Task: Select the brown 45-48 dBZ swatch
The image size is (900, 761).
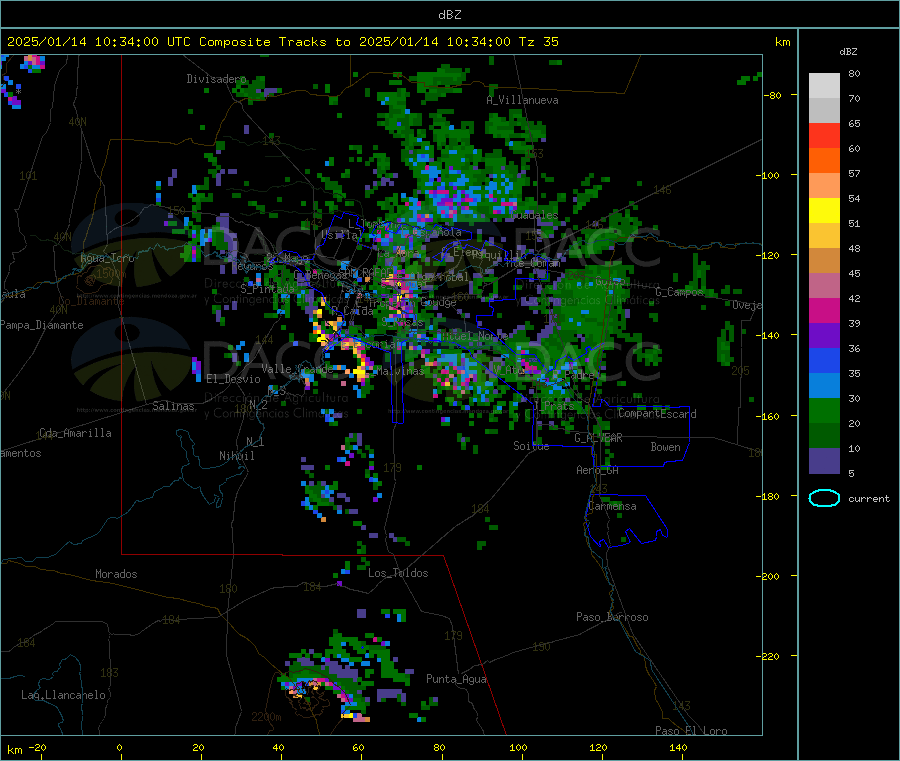Action: point(824,261)
